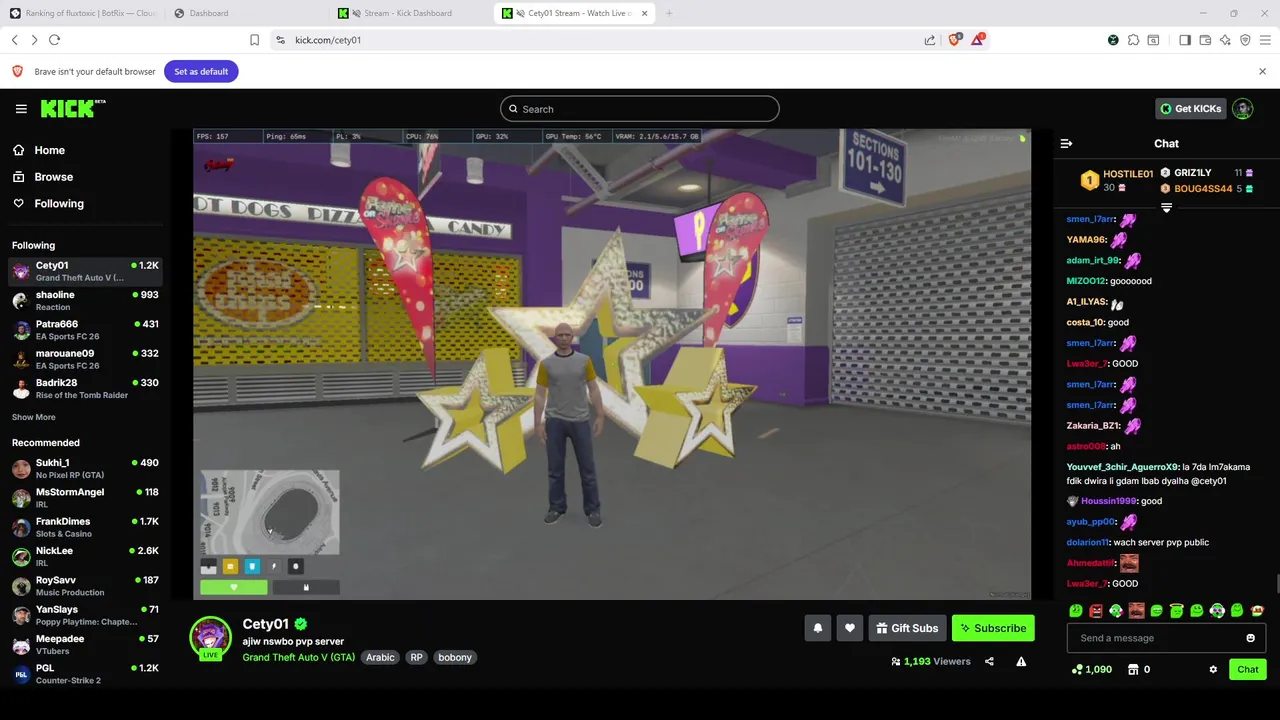Open the hamburger sidebar menu
1280x720 pixels.
21,109
